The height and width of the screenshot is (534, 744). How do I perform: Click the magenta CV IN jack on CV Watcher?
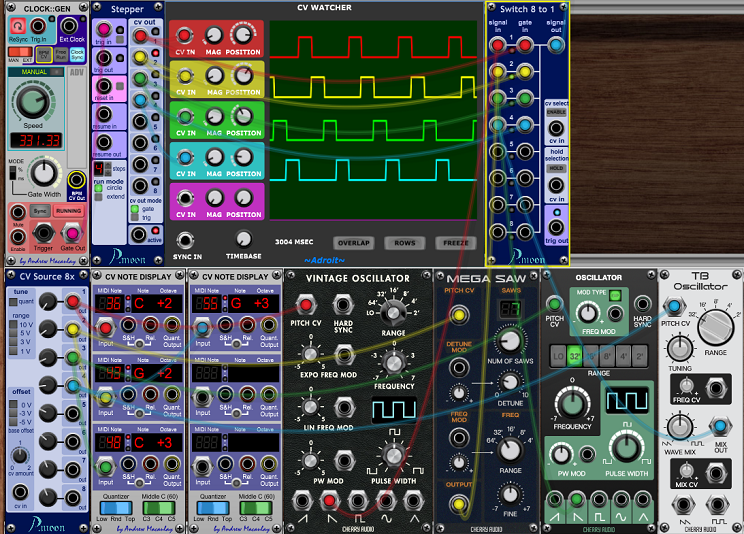coord(185,197)
